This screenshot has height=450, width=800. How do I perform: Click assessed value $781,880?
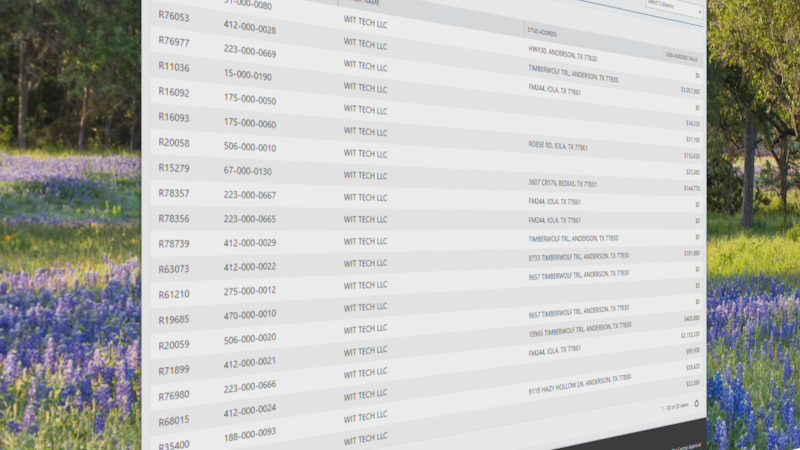692,253
